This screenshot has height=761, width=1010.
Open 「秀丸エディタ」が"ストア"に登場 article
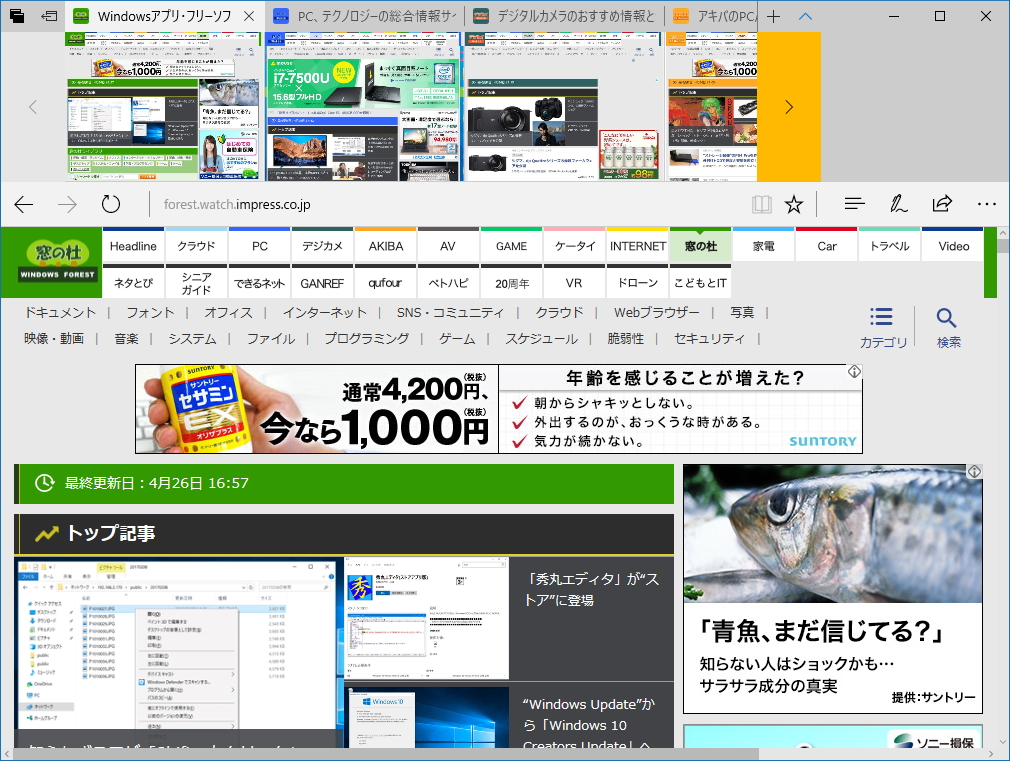pyautogui.click(x=593, y=590)
